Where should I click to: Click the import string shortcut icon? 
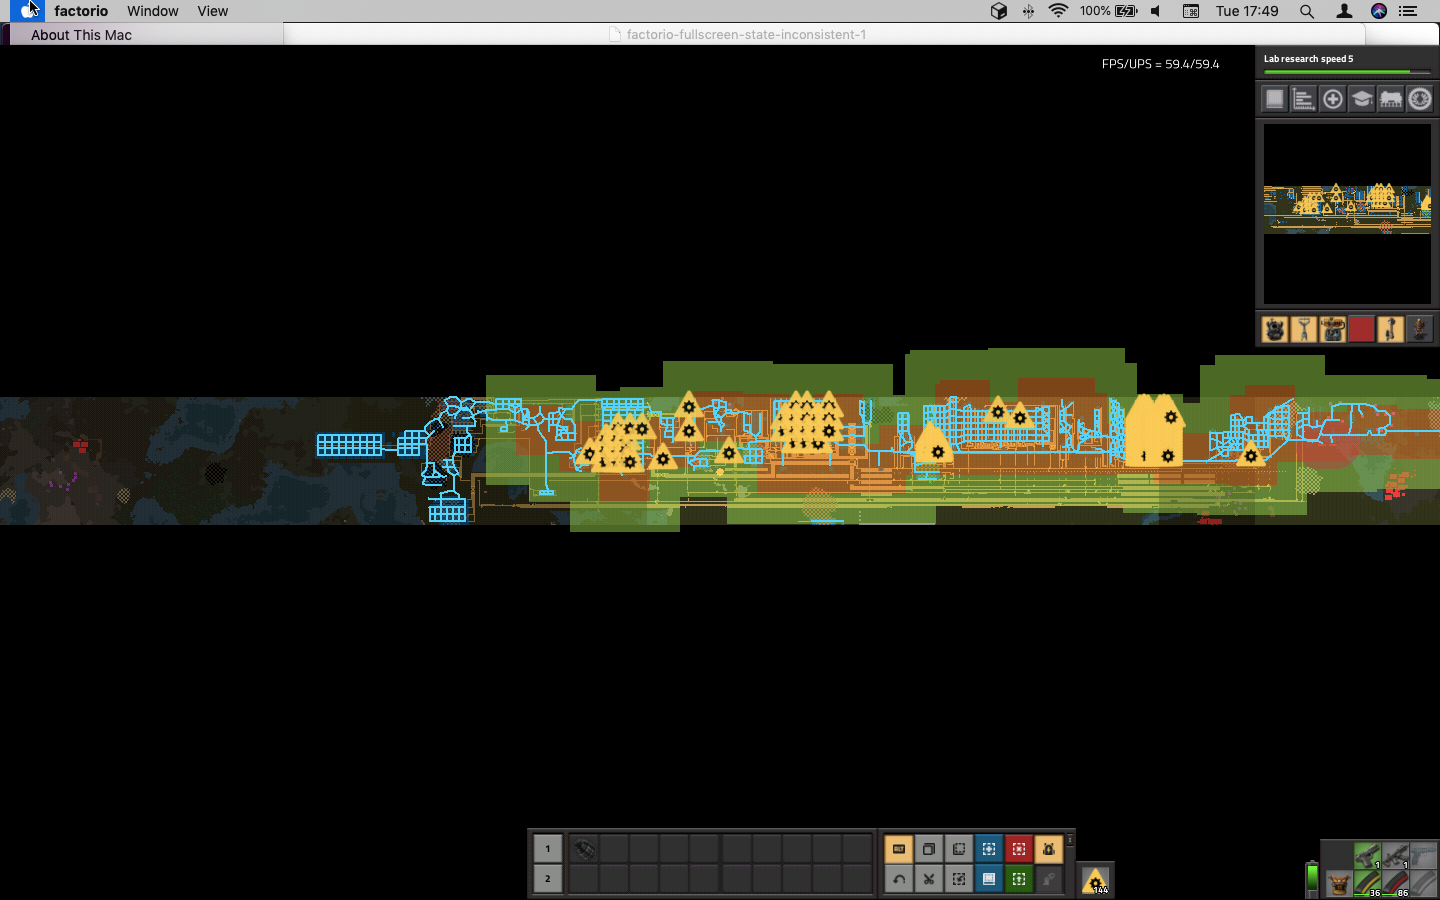(x=959, y=879)
